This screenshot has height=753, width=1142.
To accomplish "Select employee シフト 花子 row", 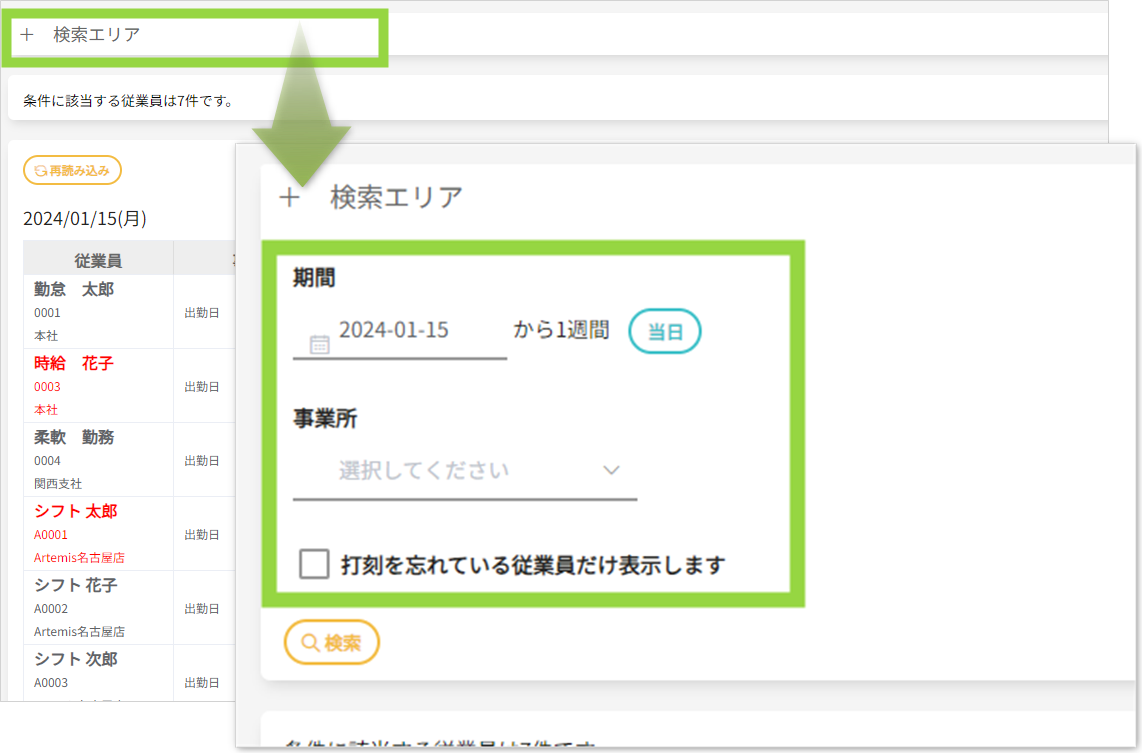I will (x=76, y=585).
